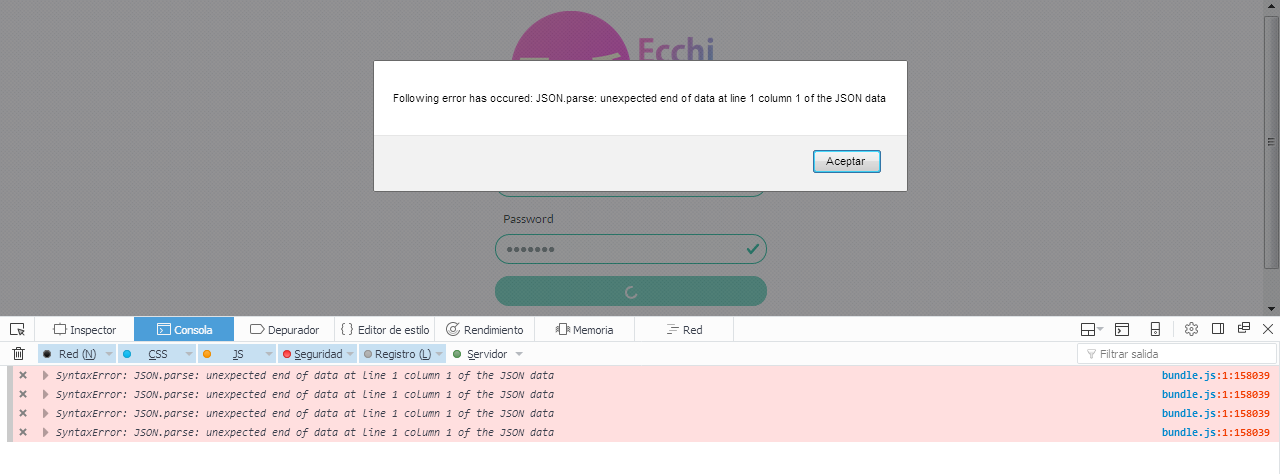Image resolution: width=1280 pixels, height=474 pixels.
Task: Open the devtools settings gear
Action: tap(1191, 329)
